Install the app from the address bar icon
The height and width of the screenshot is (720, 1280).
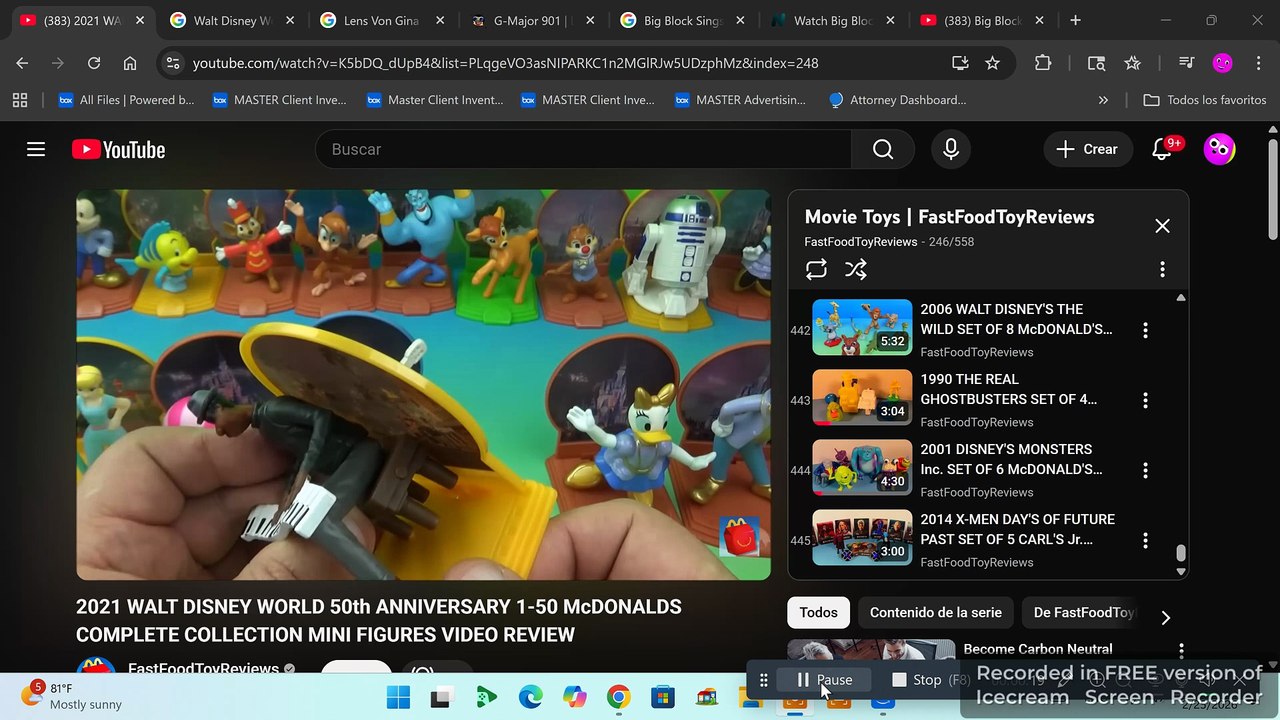point(960,63)
